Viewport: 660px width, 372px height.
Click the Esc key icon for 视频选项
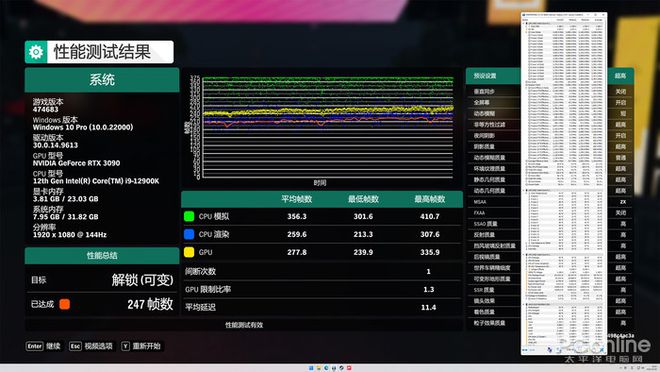(x=75, y=346)
